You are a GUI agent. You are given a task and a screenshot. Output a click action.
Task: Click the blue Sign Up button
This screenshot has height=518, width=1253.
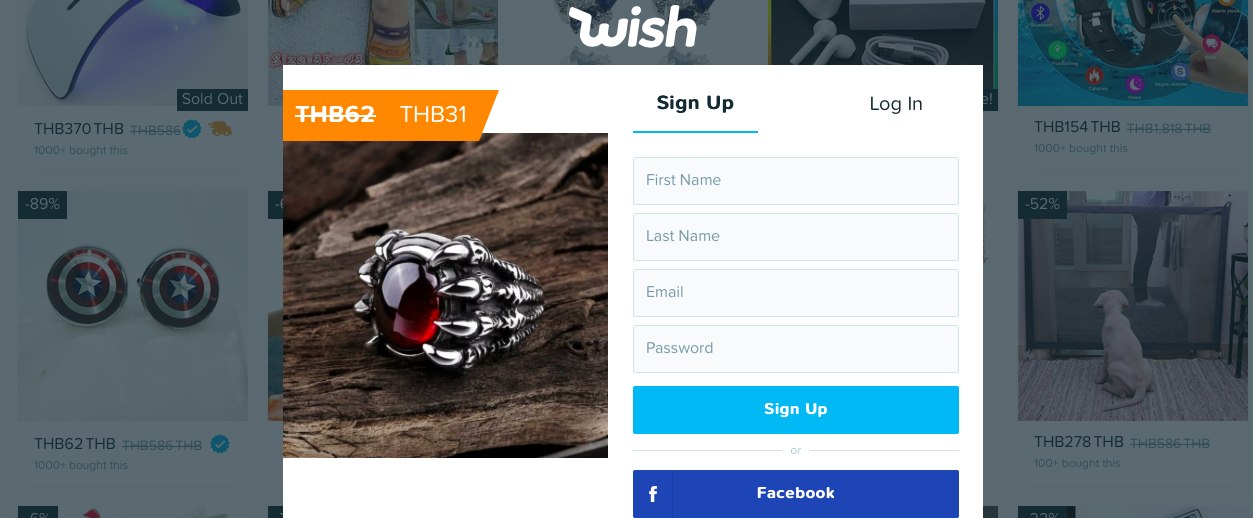[796, 409]
